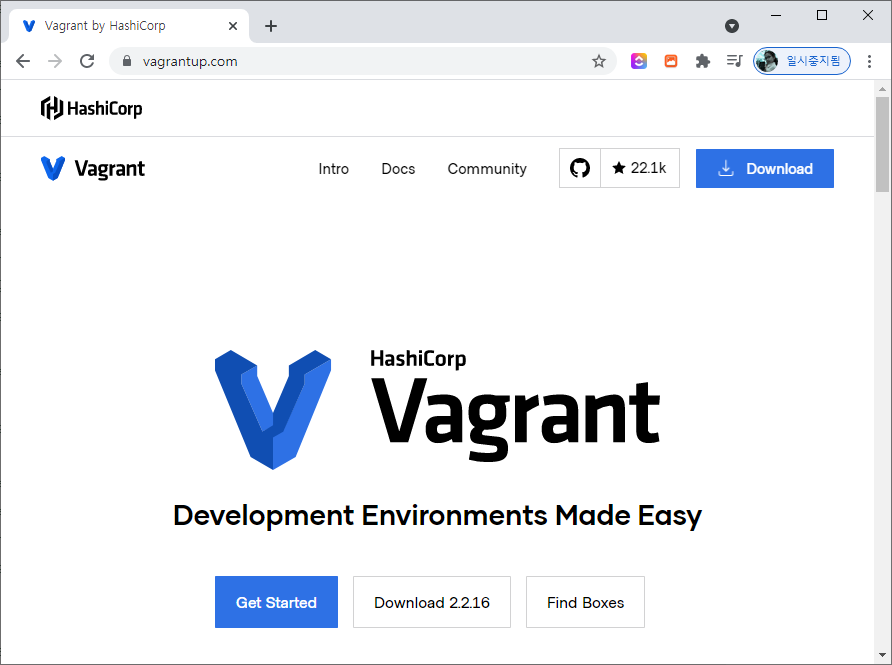Click the Get Started button

point(276,602)
